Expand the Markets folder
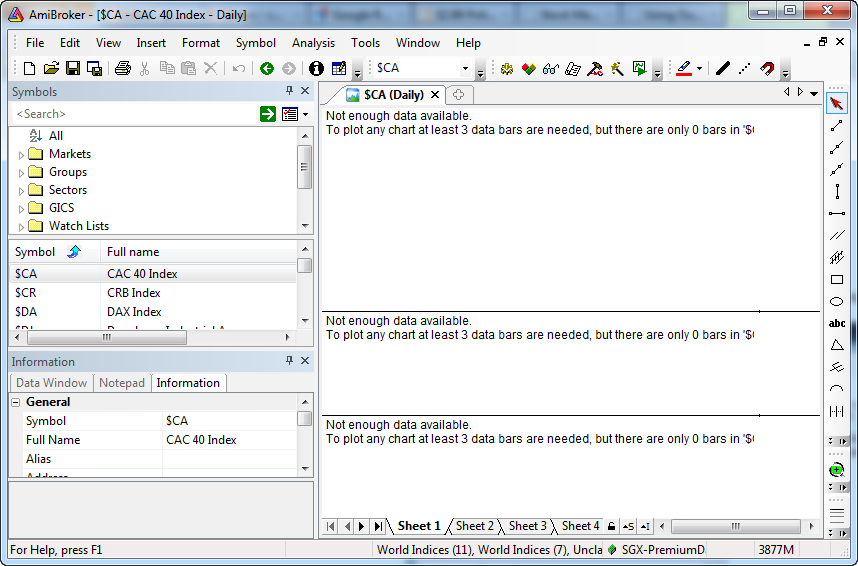The width and height of the screenshot is (858, 566). (x=21, y=155)
